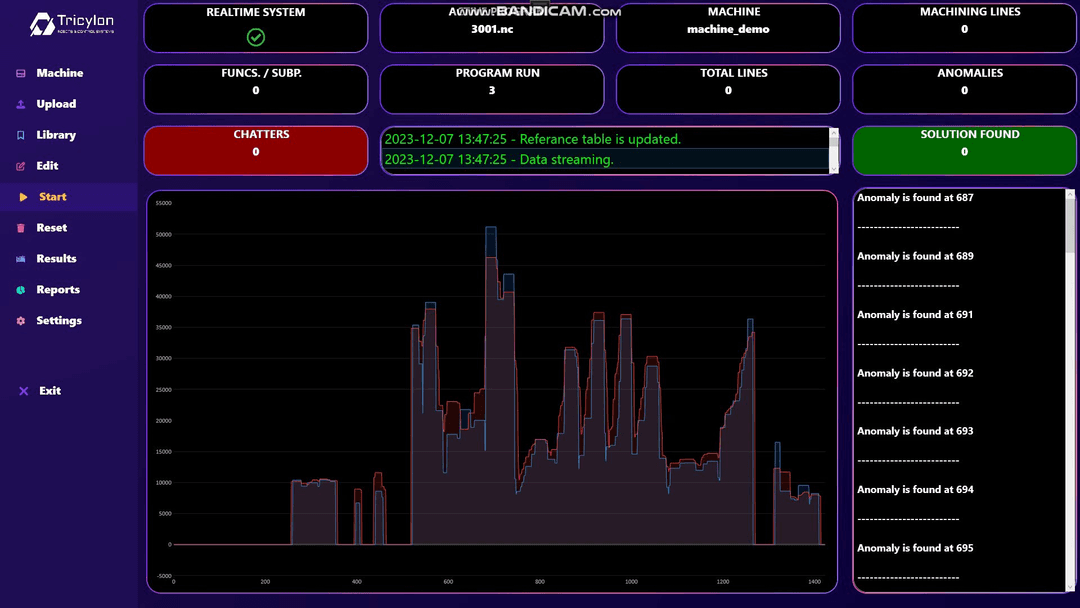Click the Tricylon logo
The width and height of the screenshot is (1080, 608).
point(70,25)
